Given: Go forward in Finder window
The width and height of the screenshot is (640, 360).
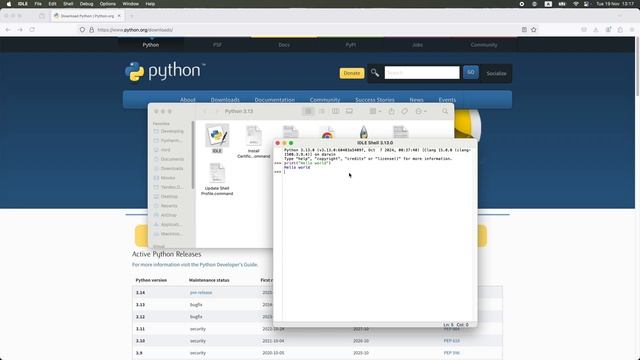Looking at the screenshot, I should (217, 111).
